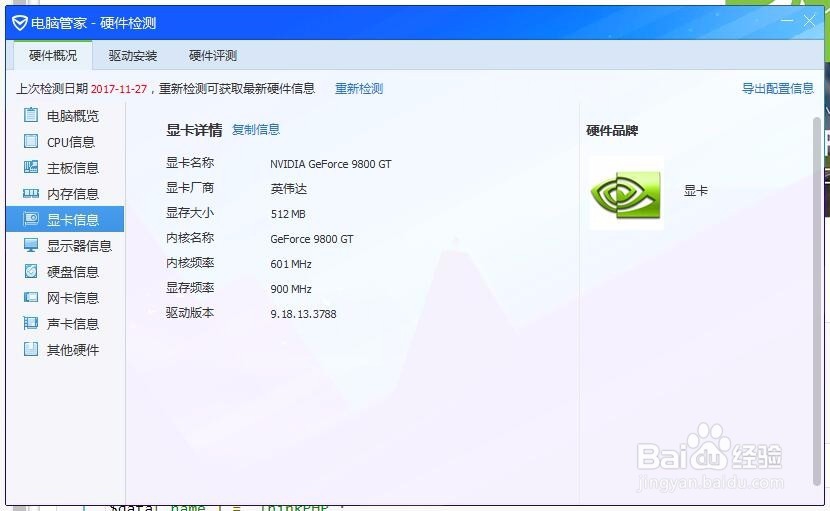The image size is (830, 511).
Task: Click the 内核名称 GeForce 9800 GT value
Action: (x=311, y=239)
